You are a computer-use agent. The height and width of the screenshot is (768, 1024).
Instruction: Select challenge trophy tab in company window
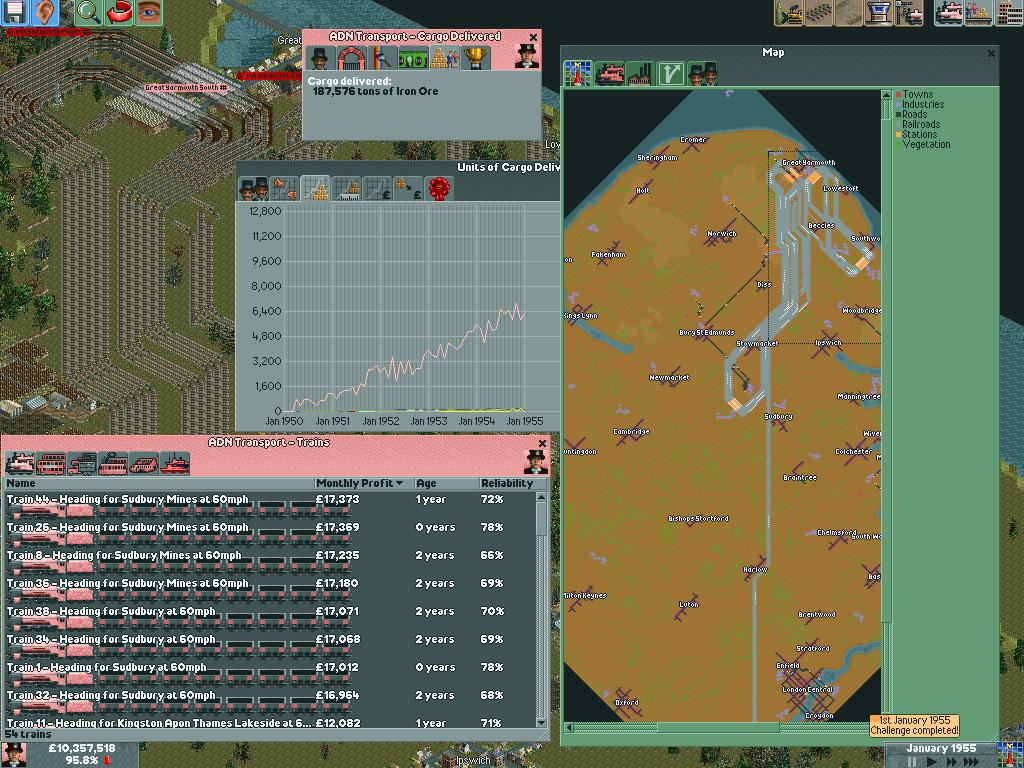[x=475, y=58]
